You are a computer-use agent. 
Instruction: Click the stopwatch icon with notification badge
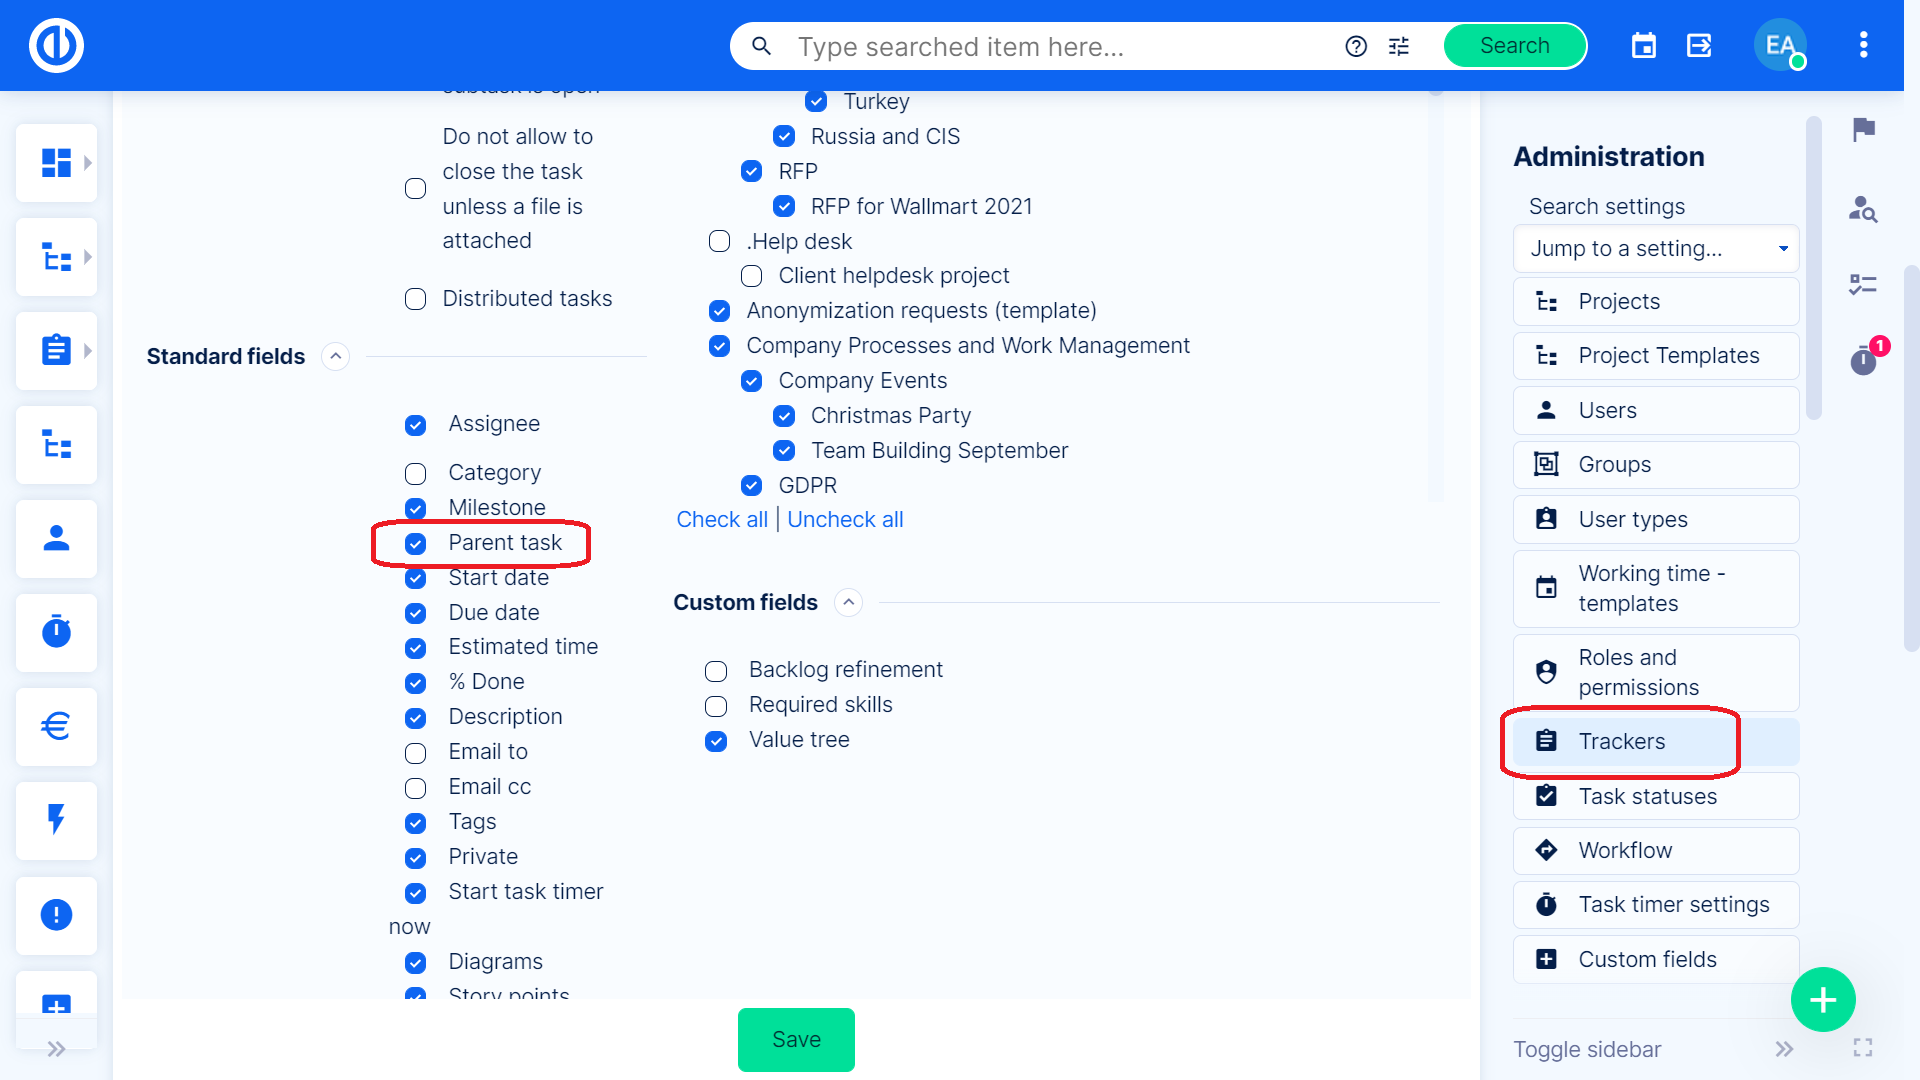point(1862,362)
